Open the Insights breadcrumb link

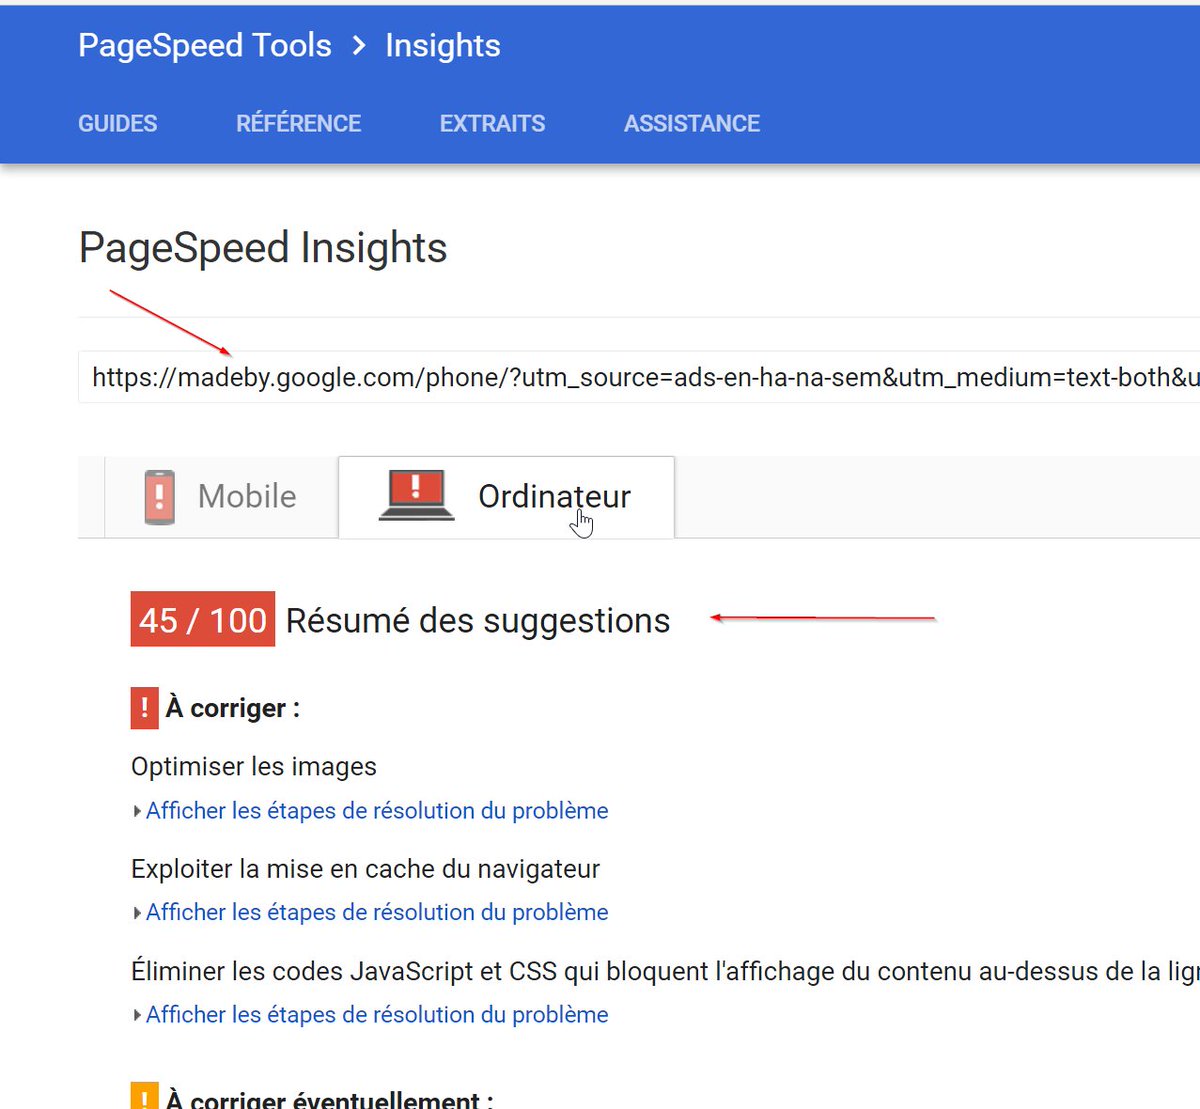pyautogui.click(x=443, y=45)
